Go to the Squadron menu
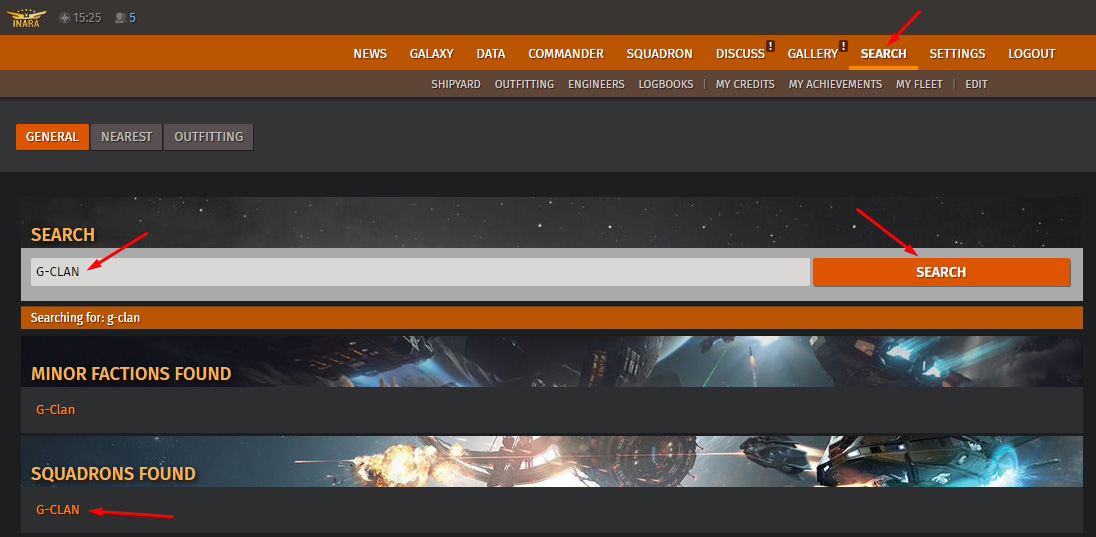This screenshot has width=1096, height=537. point(659,54)
